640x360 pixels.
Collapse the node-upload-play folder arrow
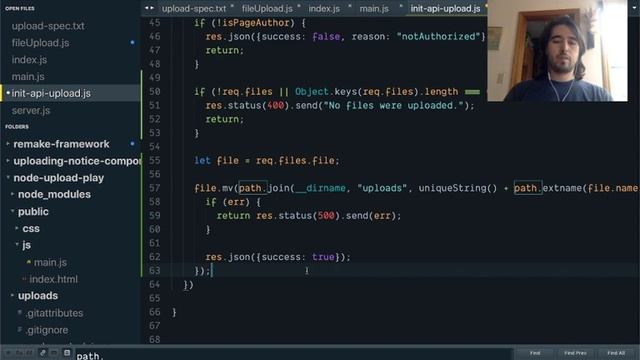[x=8, y=178]
